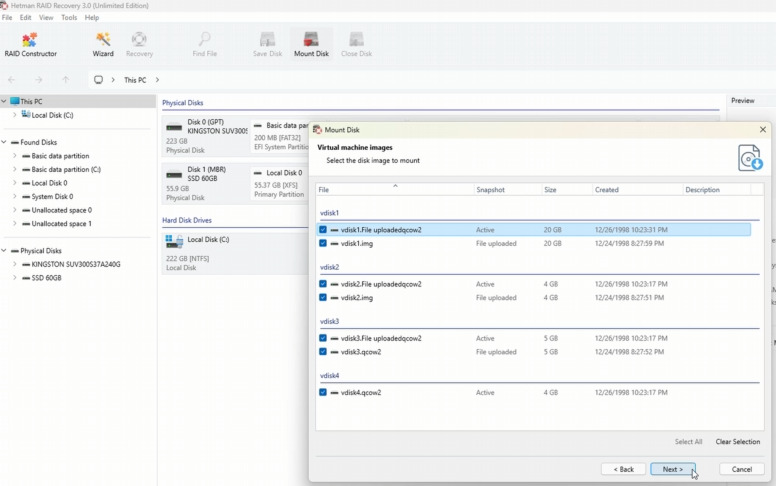Expand the Local Disk 0 tree node

point(14,183)
